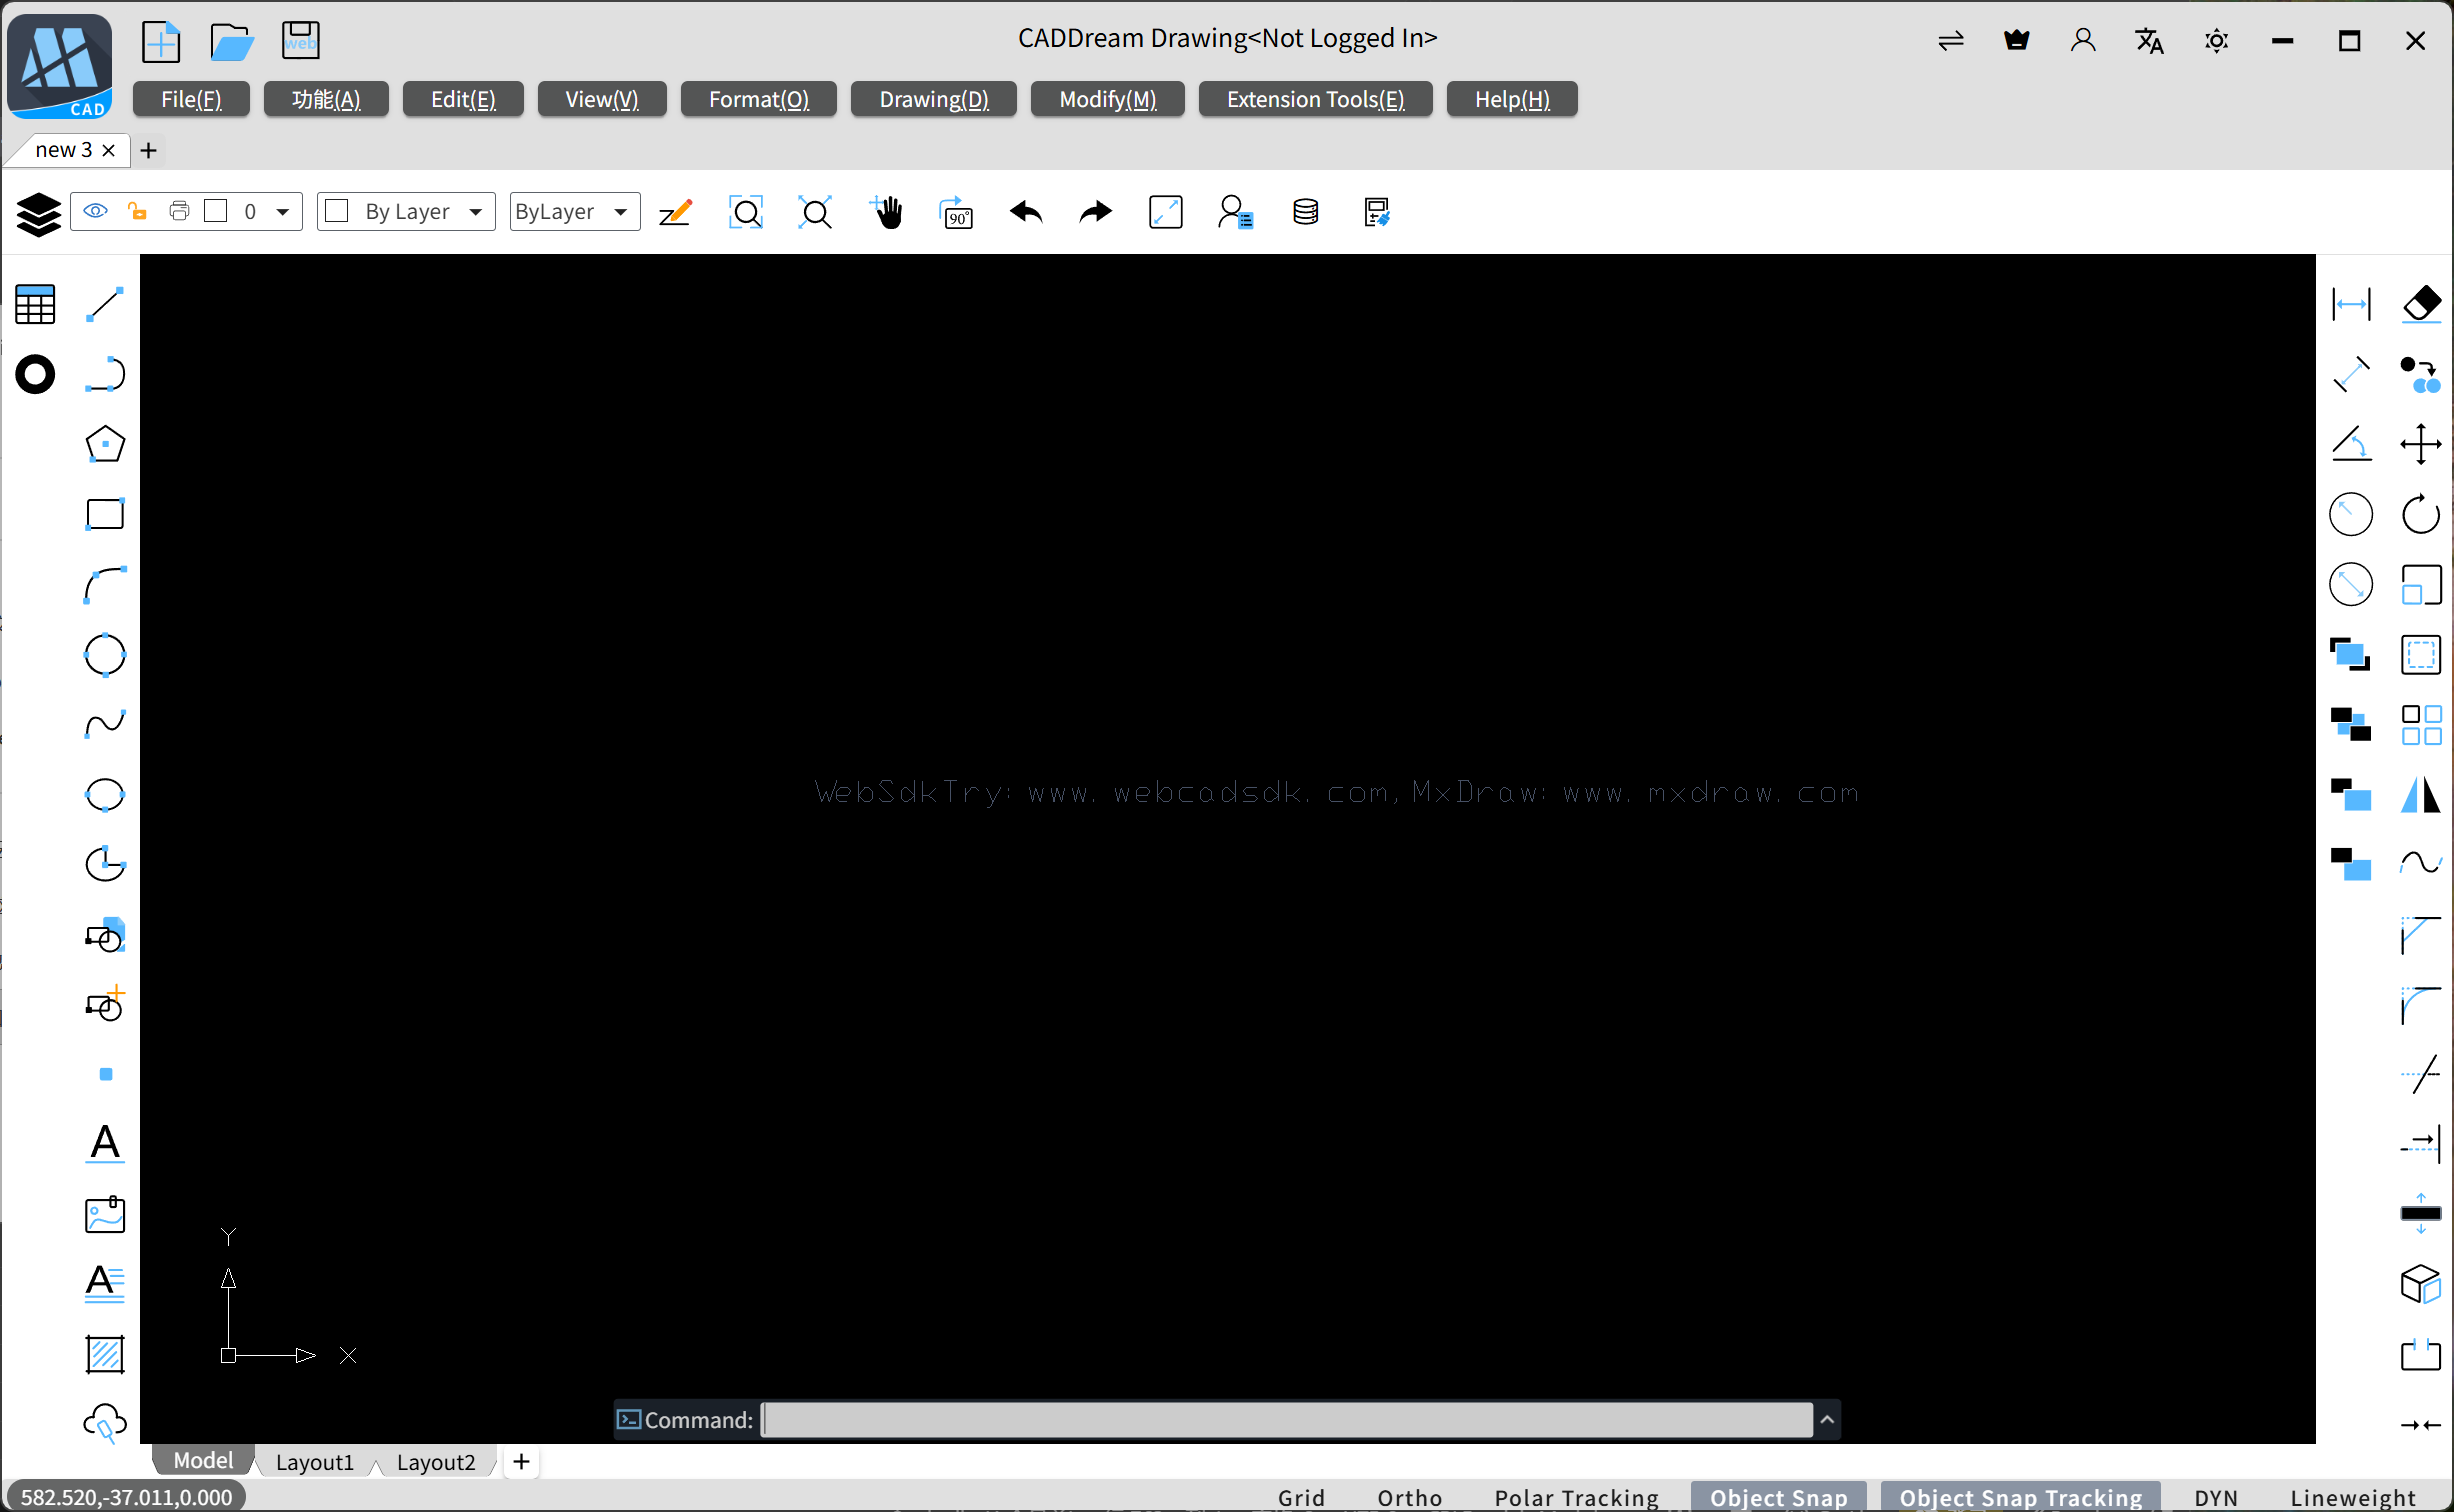Open the Format(O) menu
Viewport: 2454px width, 1512px height.
click(759, 99)
